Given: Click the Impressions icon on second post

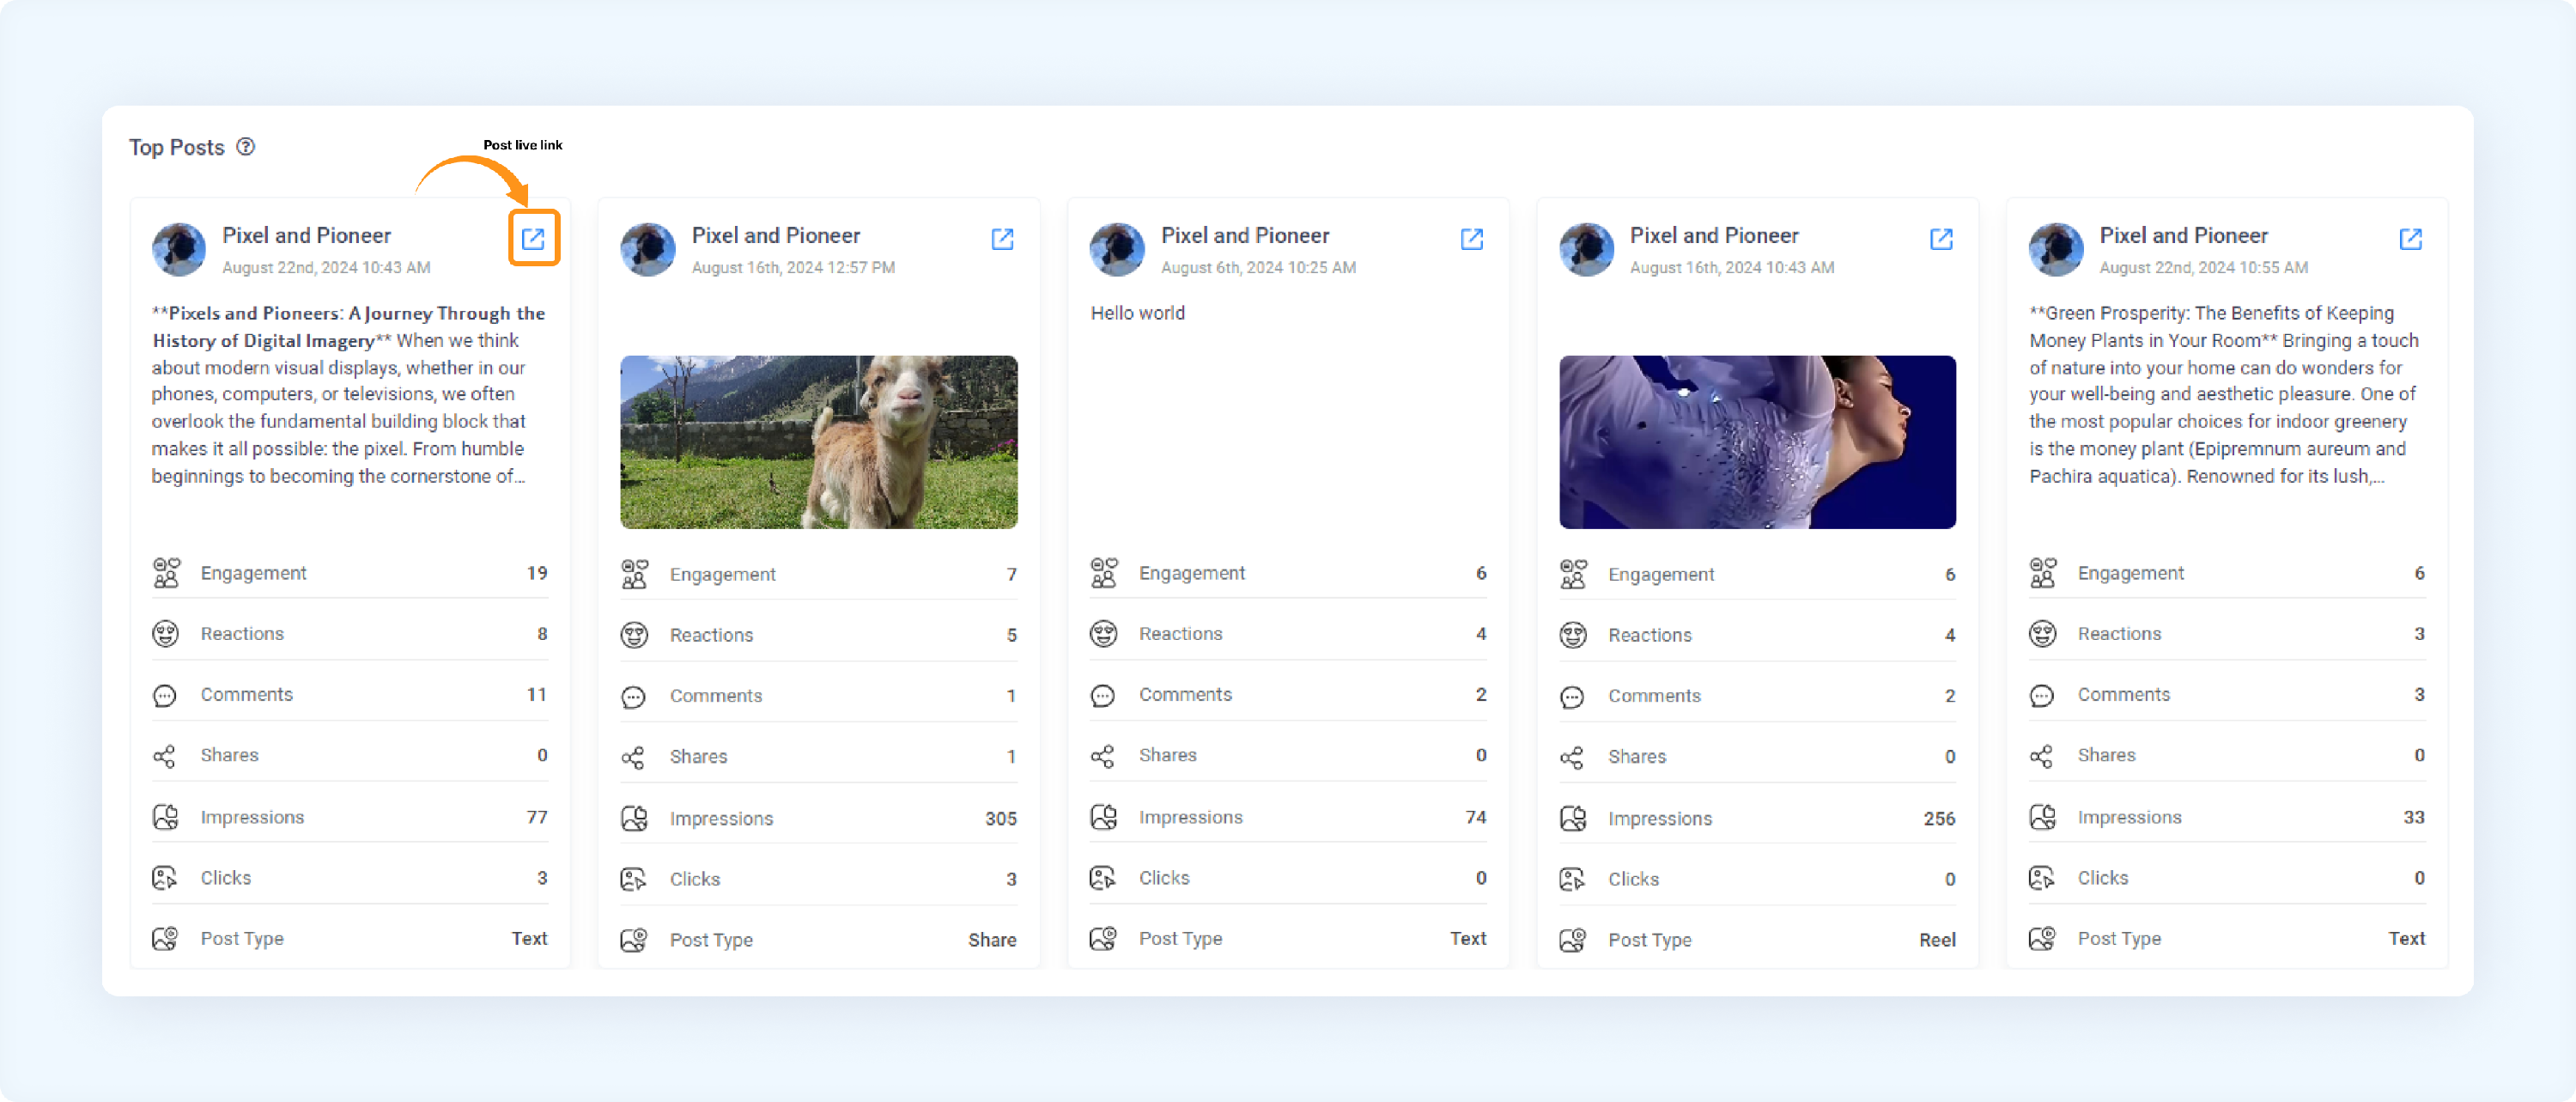Looking at the screenshot, I should point(635,816).
